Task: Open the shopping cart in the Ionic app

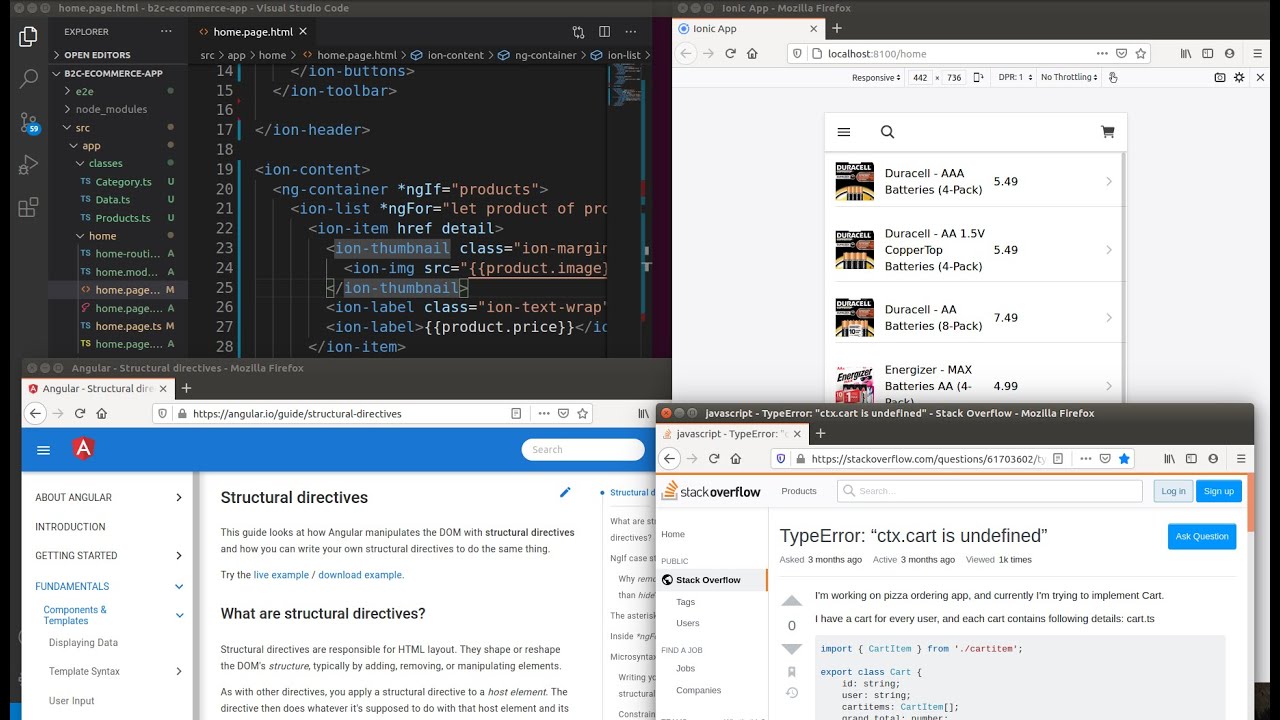Action: point(1107,132)
